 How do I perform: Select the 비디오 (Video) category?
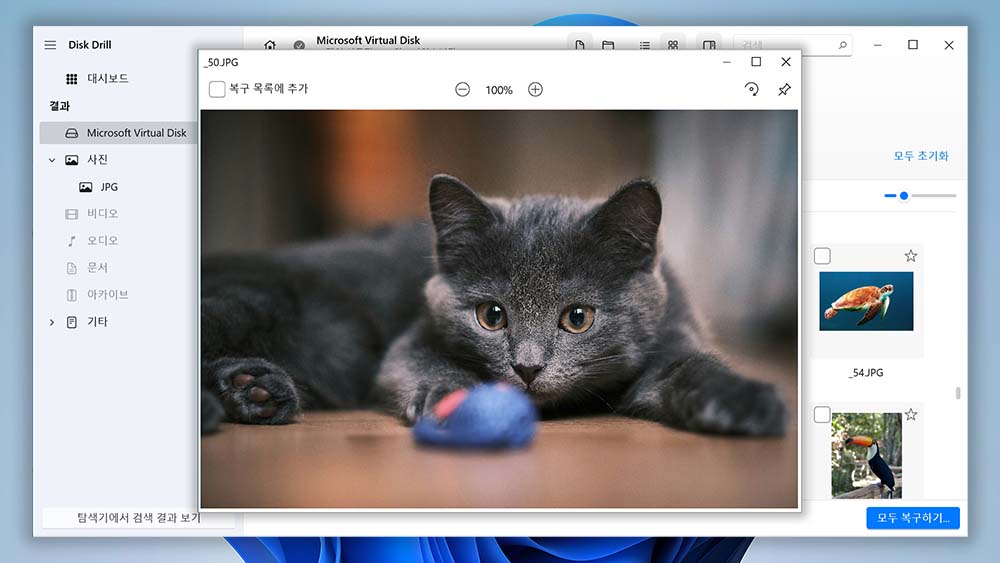coord(102,214)
